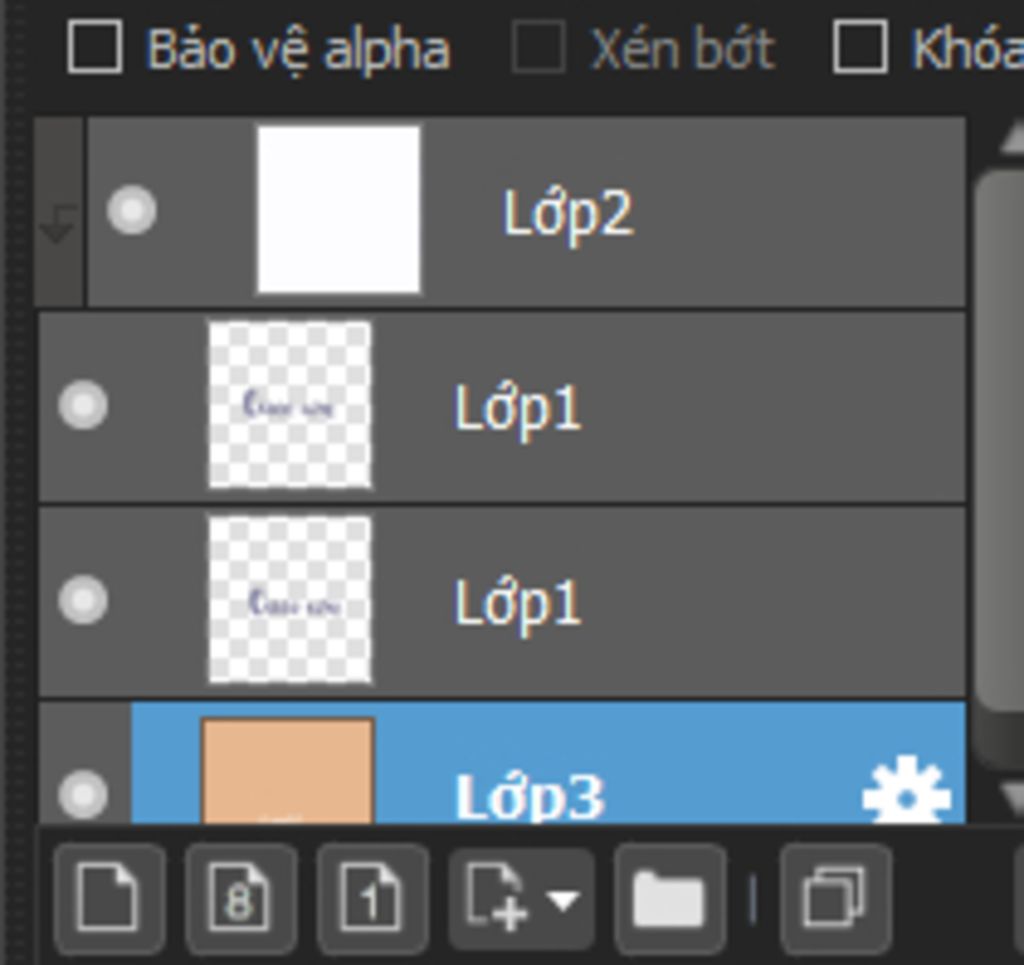Hide the Lớp2 layer

tap(132, 211)
